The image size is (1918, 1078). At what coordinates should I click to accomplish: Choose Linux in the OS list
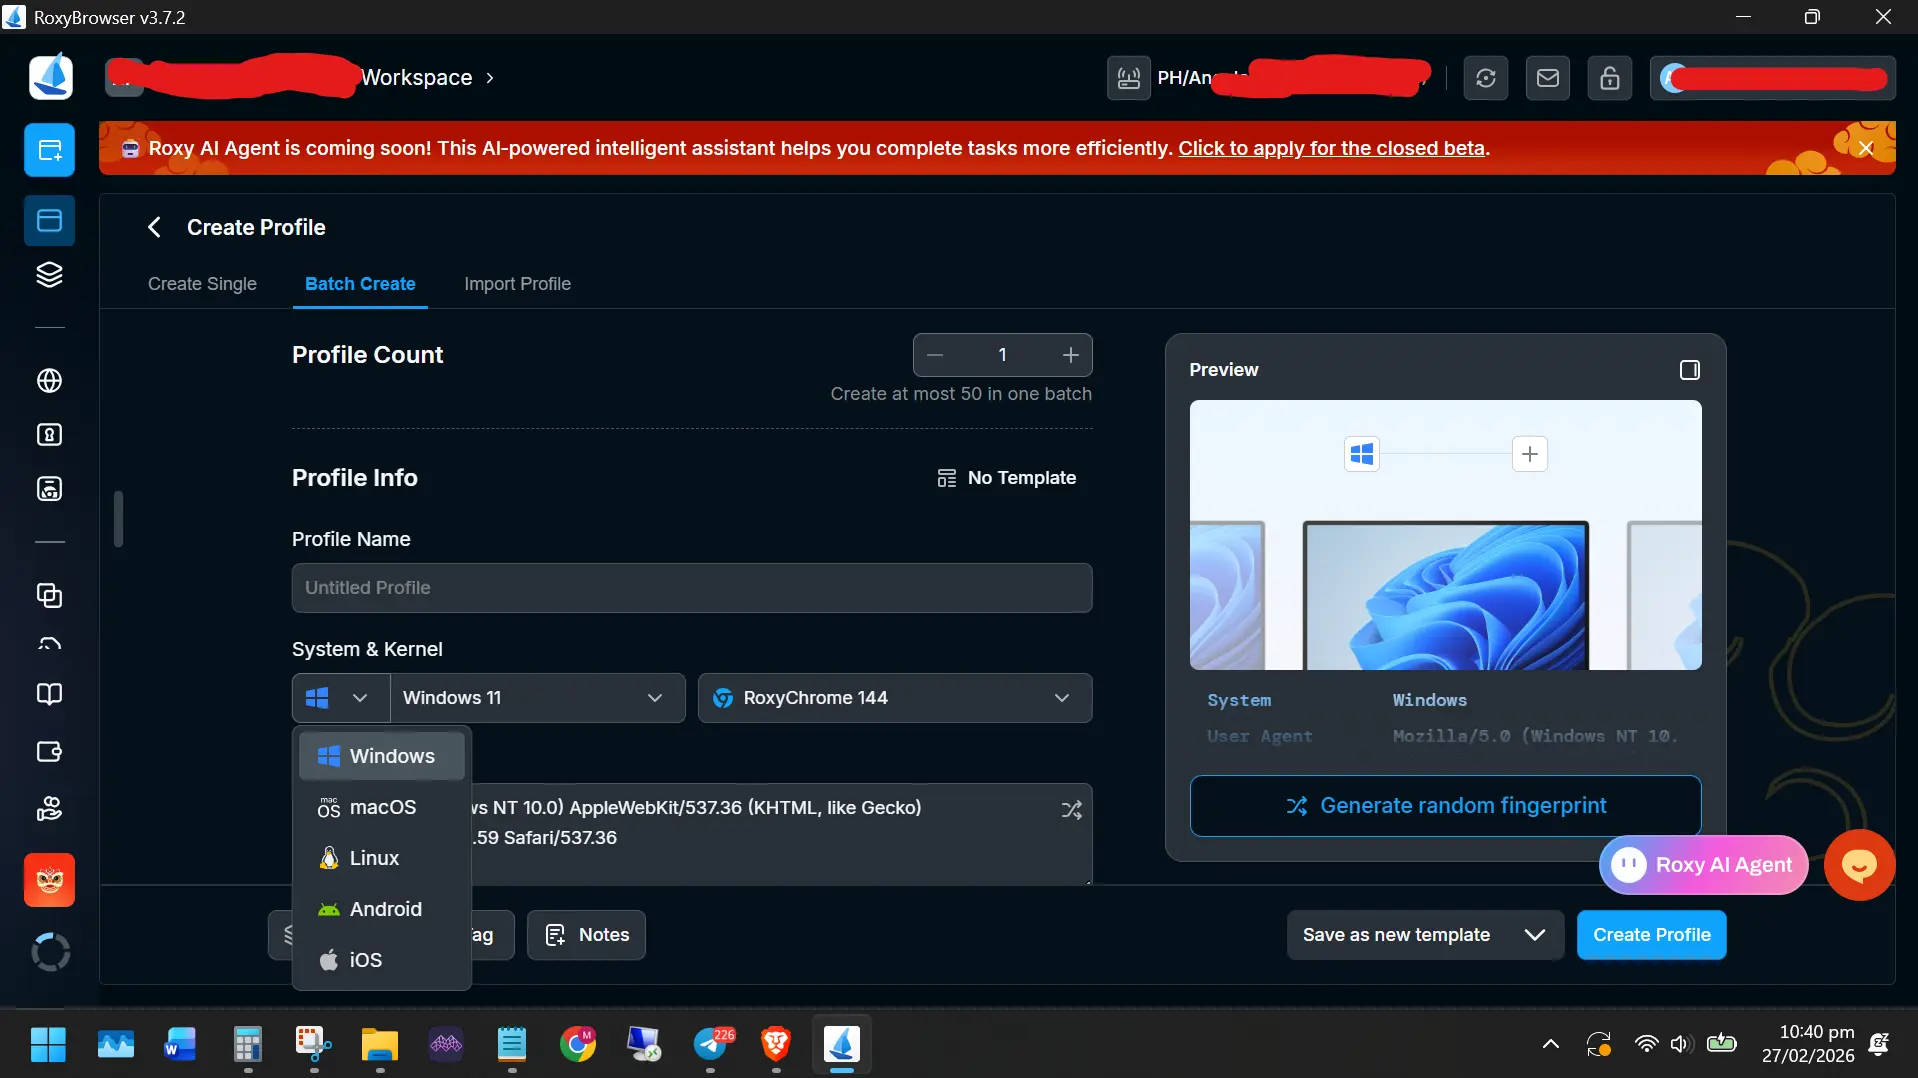click(382, 858)
